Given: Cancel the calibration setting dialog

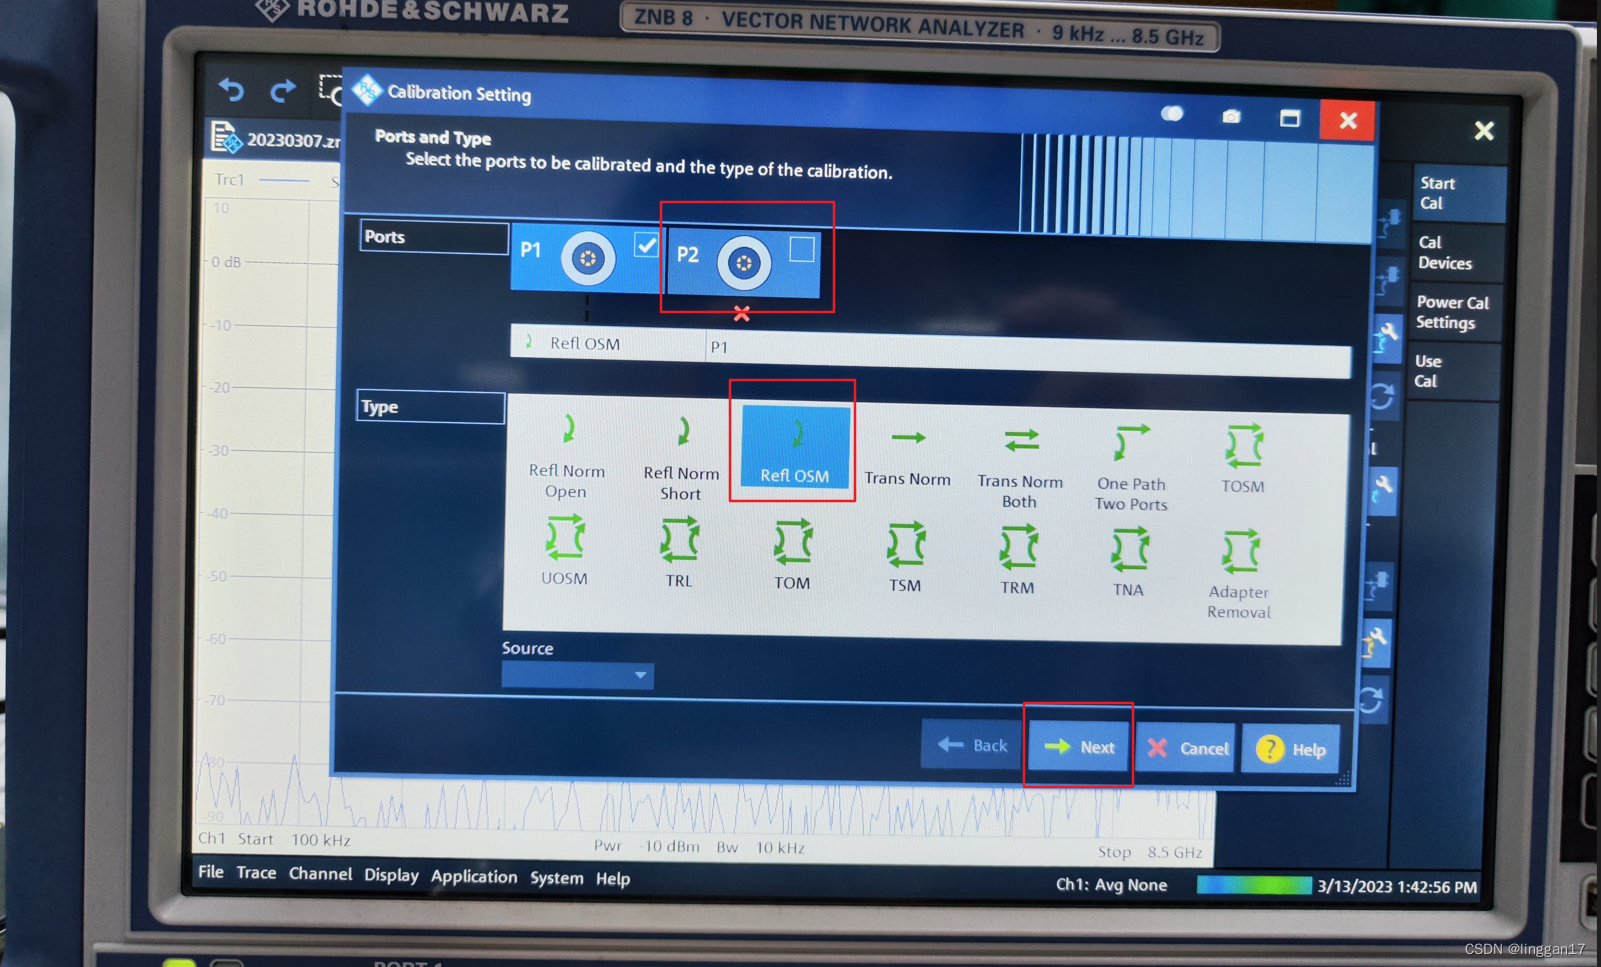Looking at the screenshot, I should point(1186,748).
